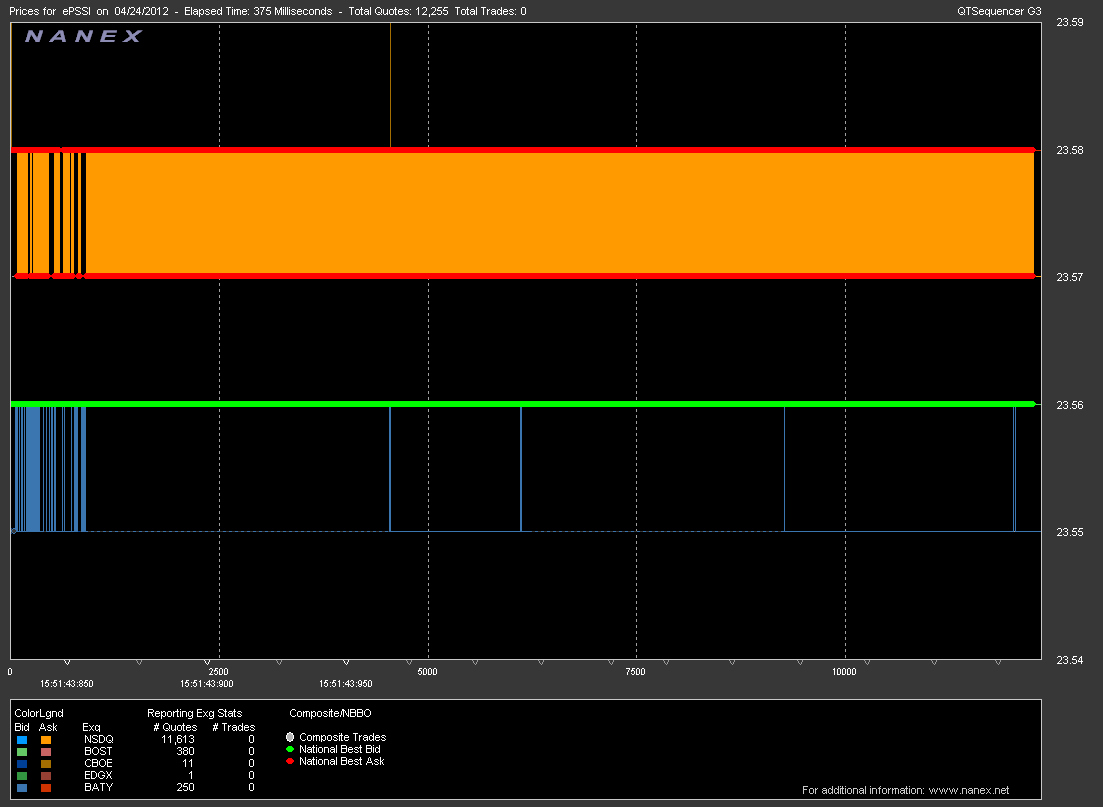This screenshot has height=807, width=1103.
Task: Click the 15:51:43:900 time marker triangle
Action: pos(208,662)
